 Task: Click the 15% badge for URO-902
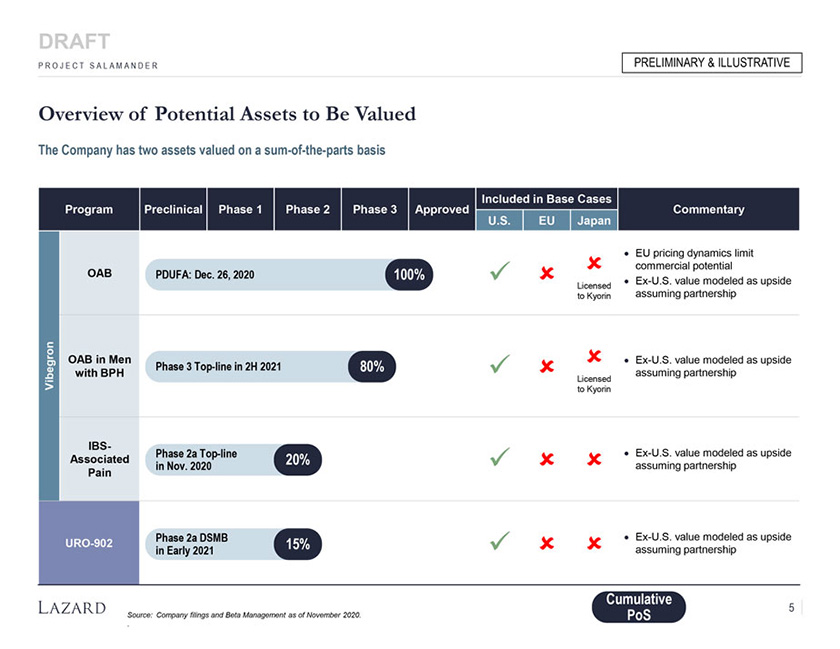[297, 544]
